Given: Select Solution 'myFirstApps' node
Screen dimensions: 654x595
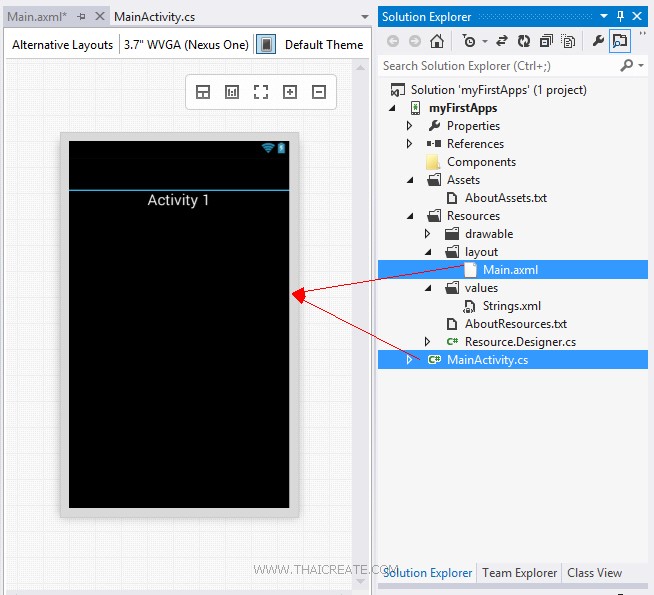Looking at the screenshot, I should (498, 90).
